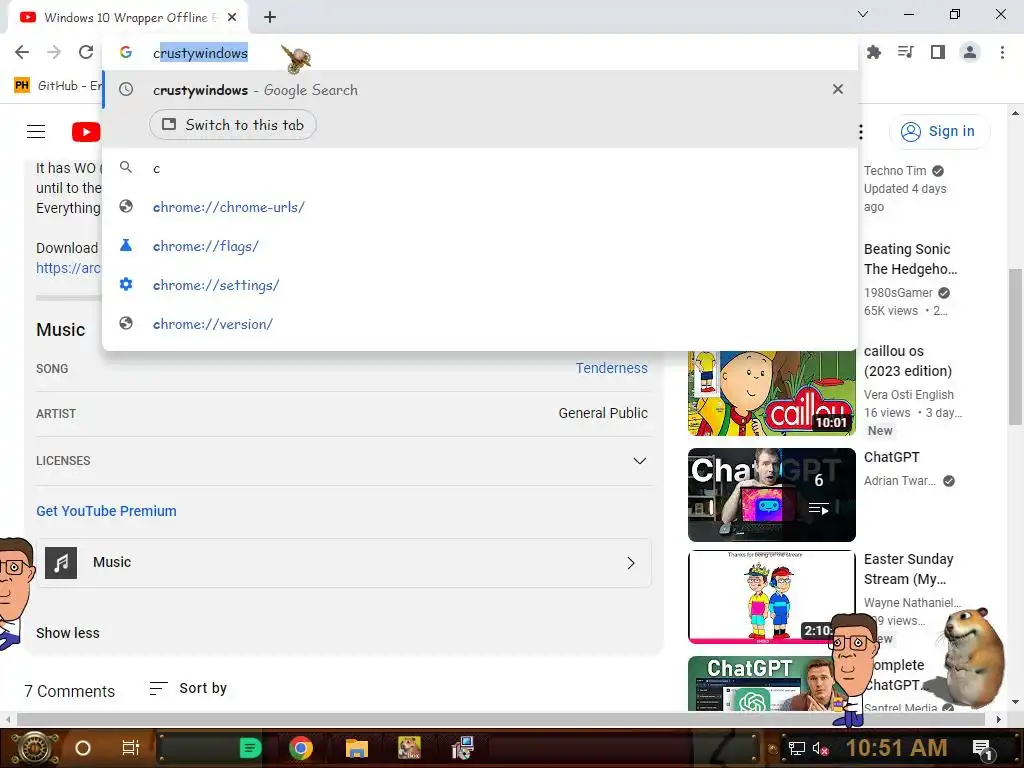Open the Sort by comments dropdown
Image resolution: width=1024 pixels, height=768 pixels.
pos(188,688)
